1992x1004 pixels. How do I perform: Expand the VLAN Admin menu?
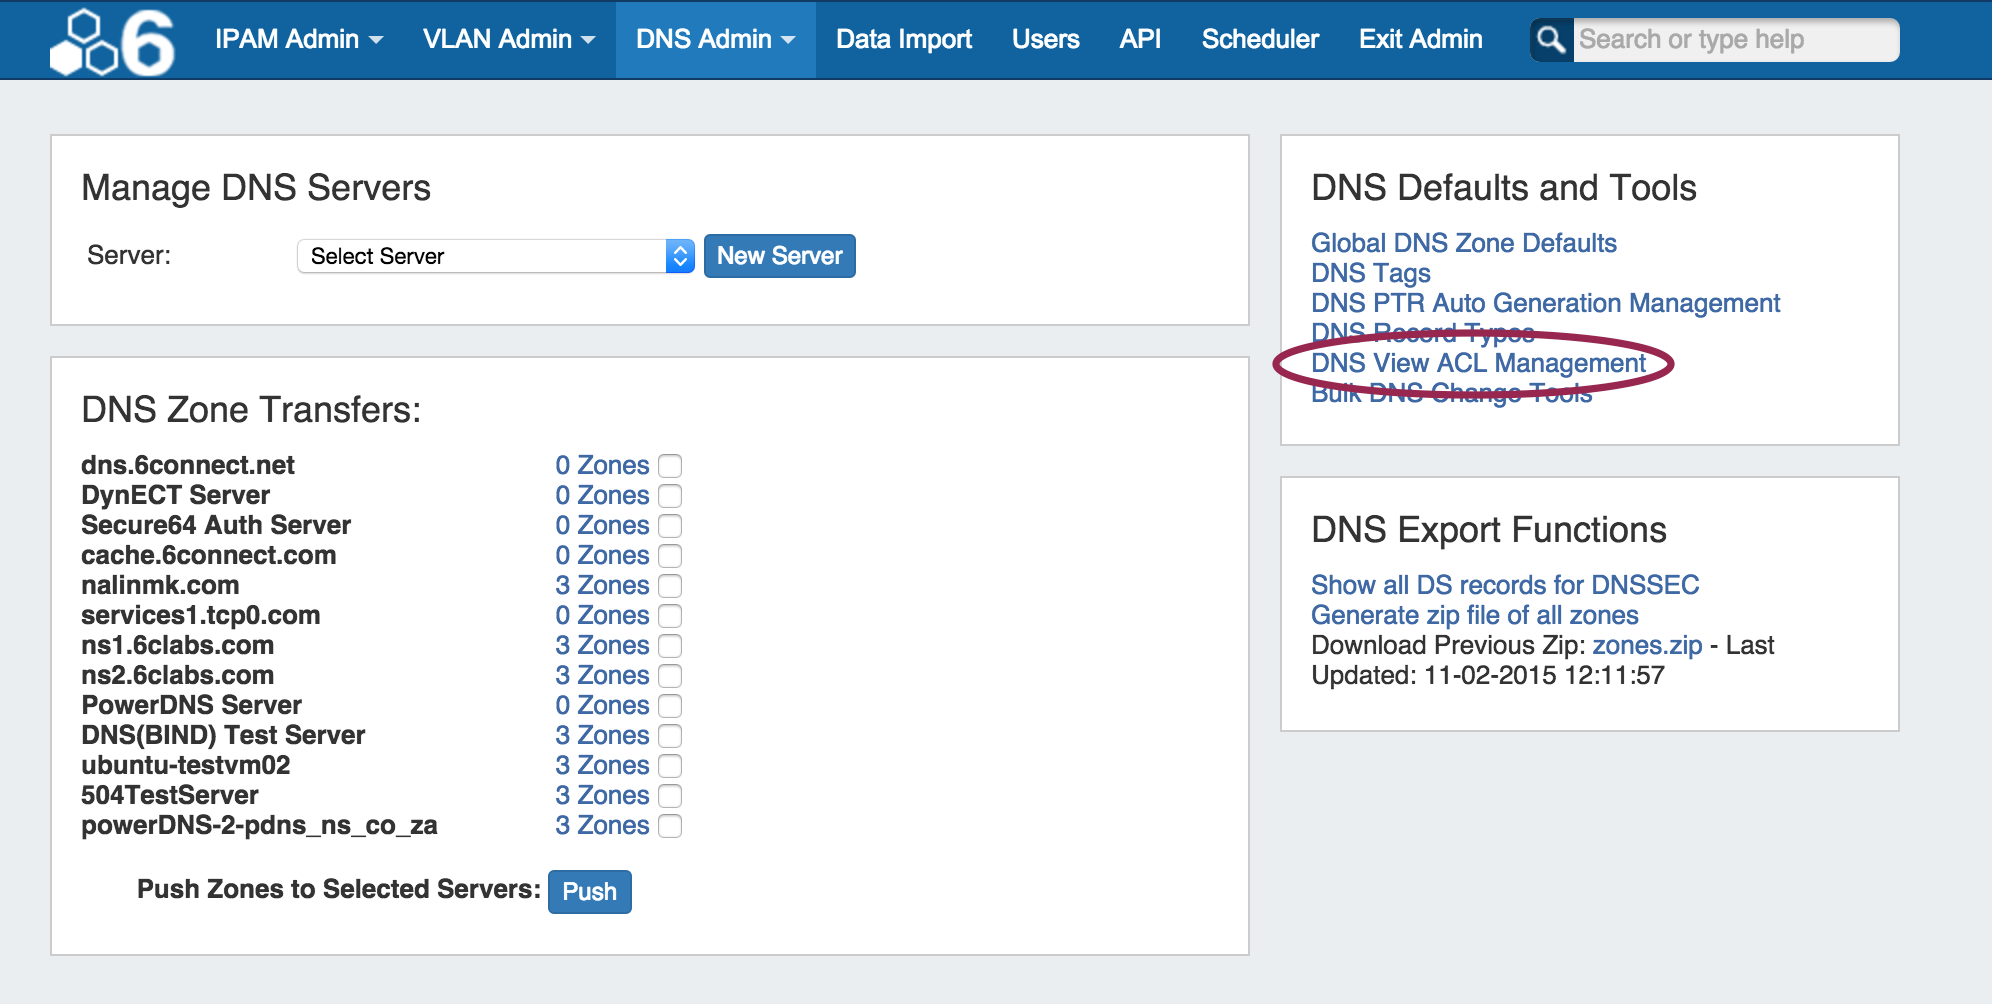tap(508, 39)
